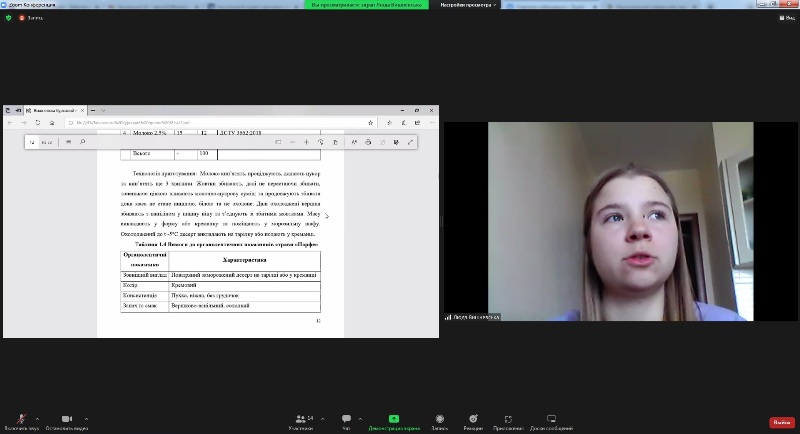Start recording the meeting
The height and width of the screenshot is (434, 800).
[439, 420]
